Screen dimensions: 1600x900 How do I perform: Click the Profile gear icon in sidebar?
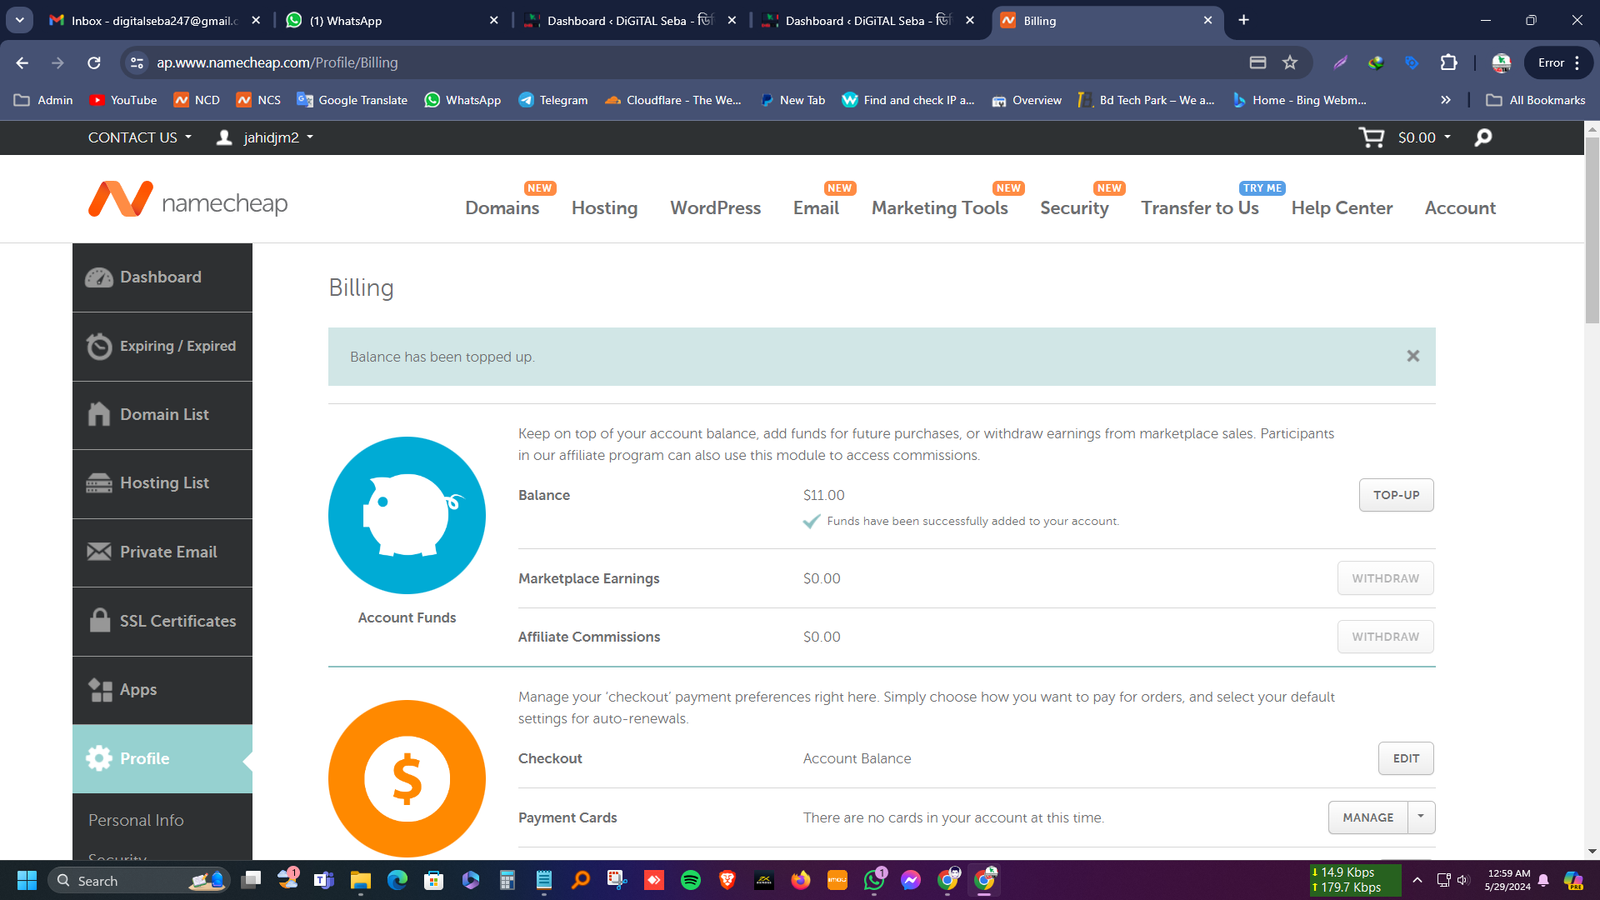(99, 758)
